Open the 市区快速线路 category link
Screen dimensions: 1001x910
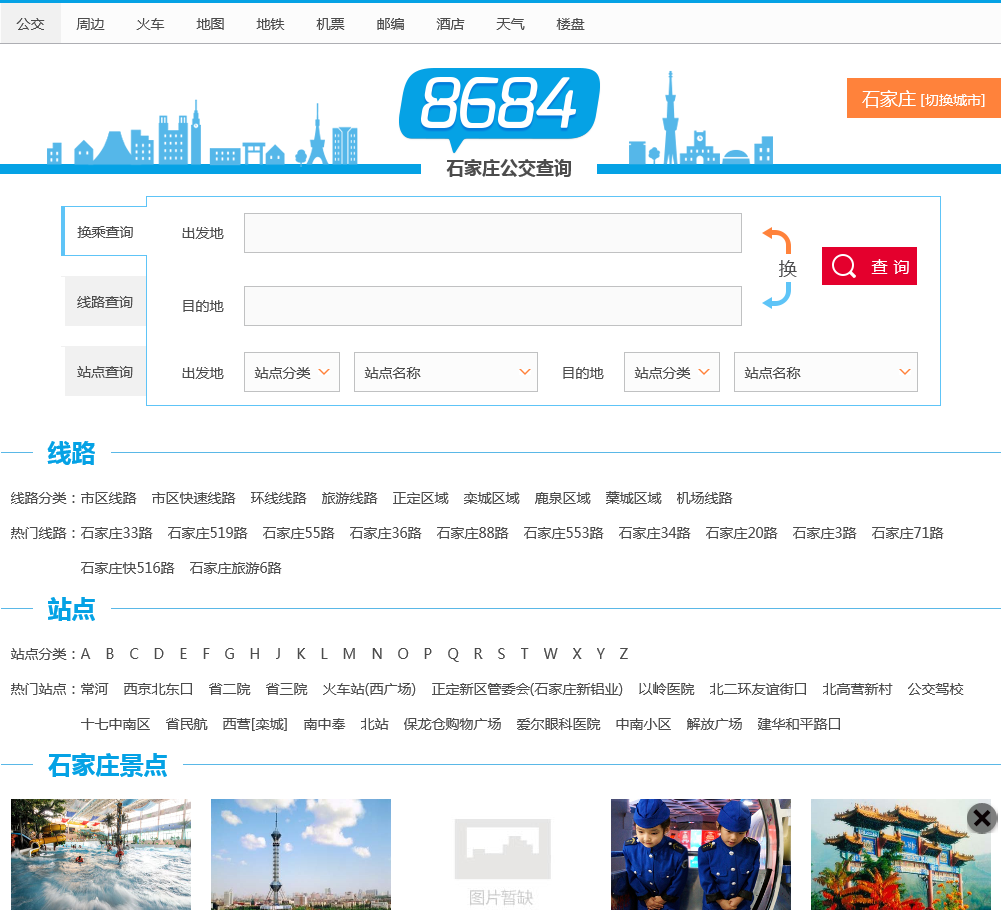click(193, 498)
